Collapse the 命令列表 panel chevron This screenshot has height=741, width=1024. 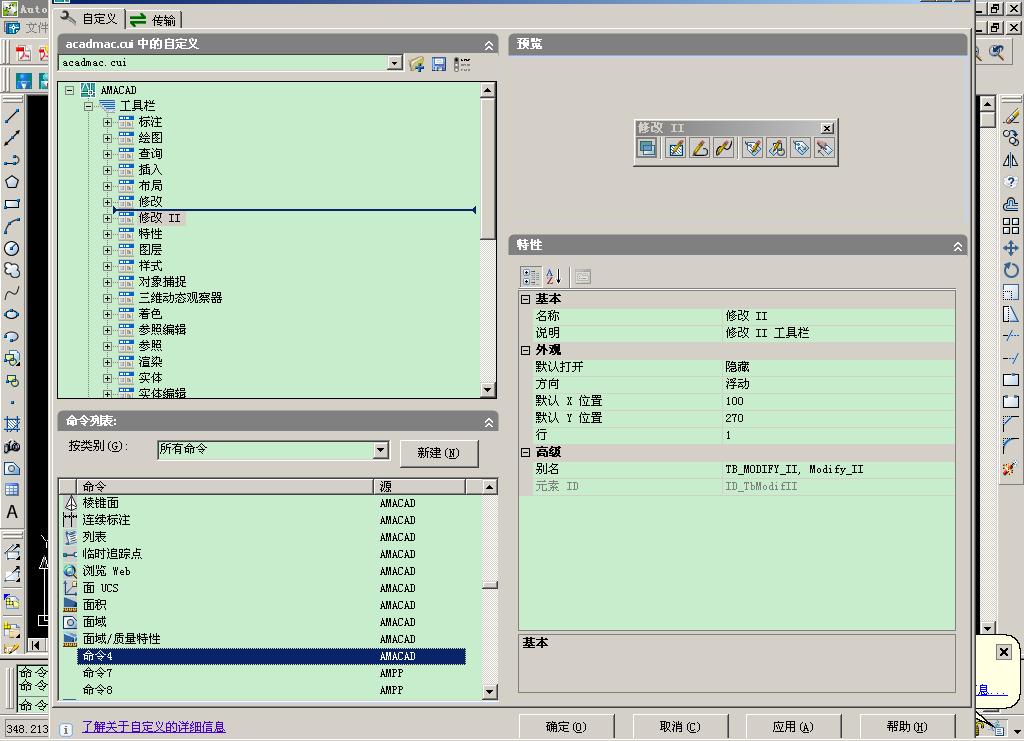coord(488,422)
